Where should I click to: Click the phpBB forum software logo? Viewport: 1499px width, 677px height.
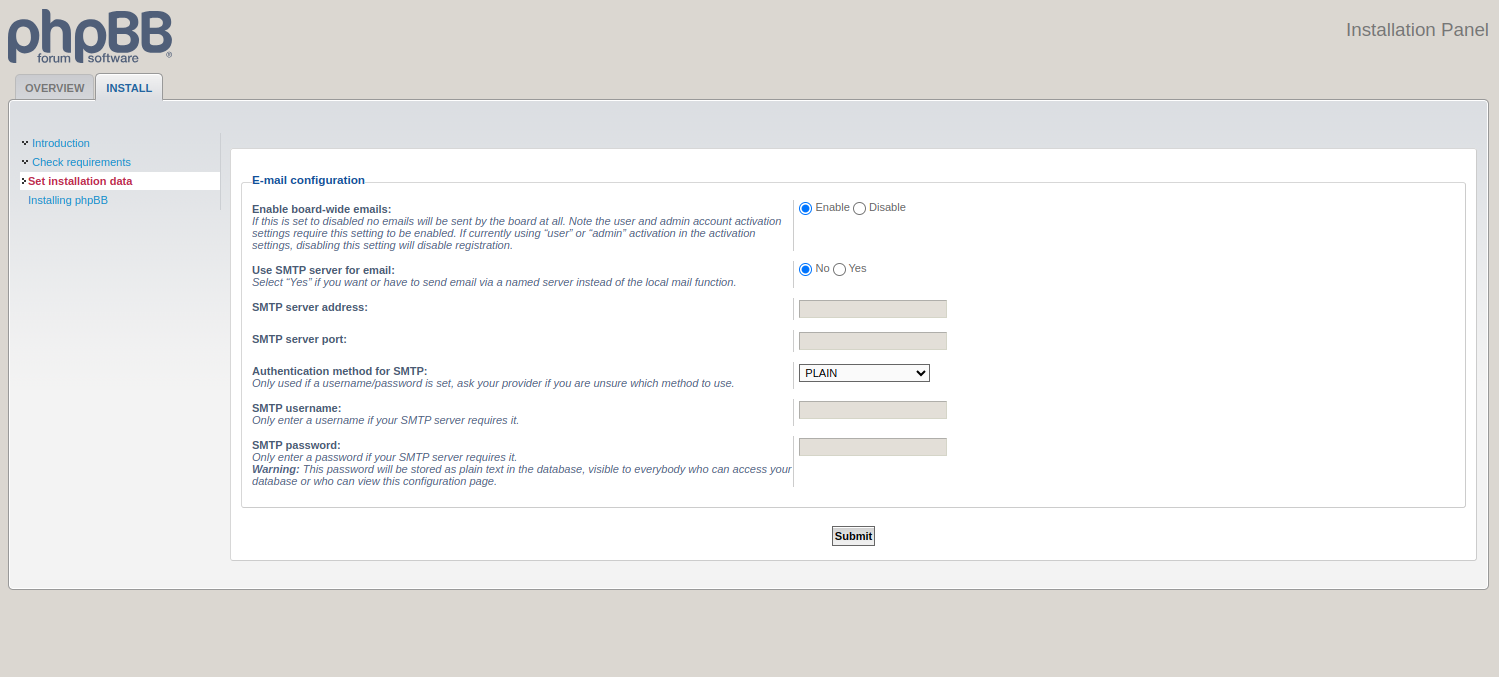click(90, 37)
